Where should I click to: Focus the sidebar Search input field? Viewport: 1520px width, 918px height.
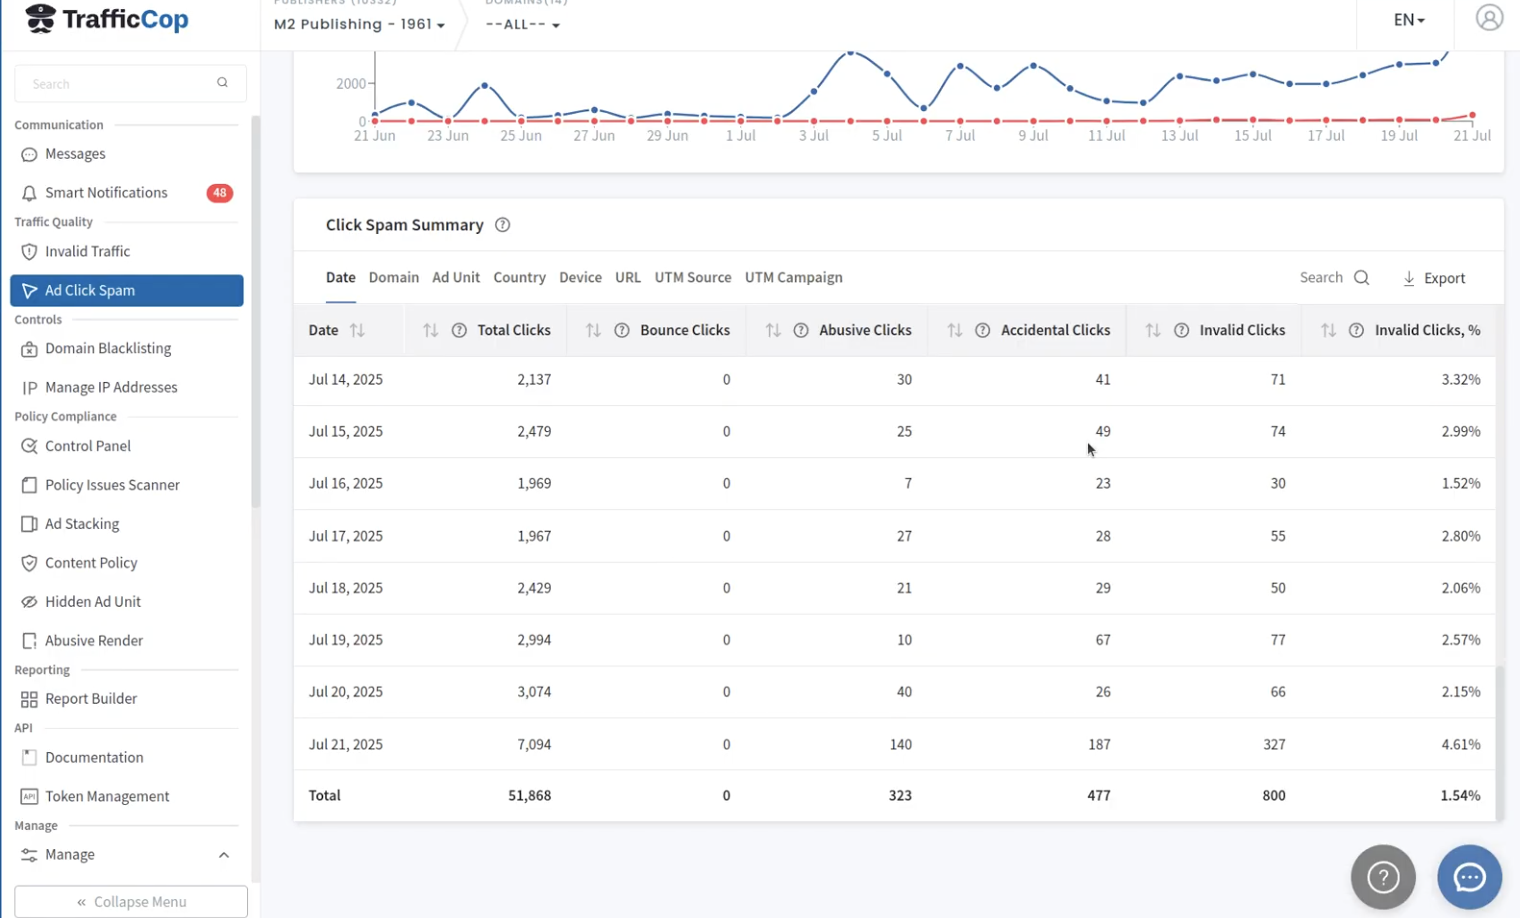pos(130,83)
